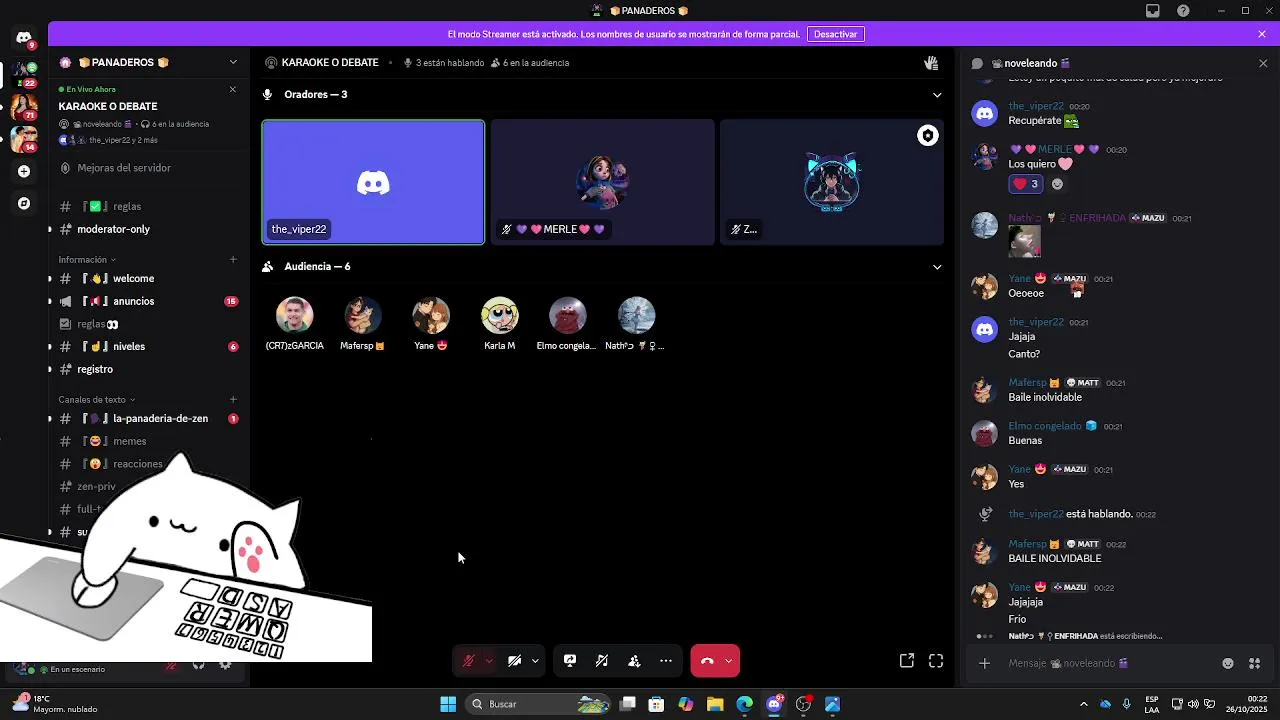Click the message input field for noveleando
Viewport: 1280px width, 720px height.
[x=1110, y=663]
